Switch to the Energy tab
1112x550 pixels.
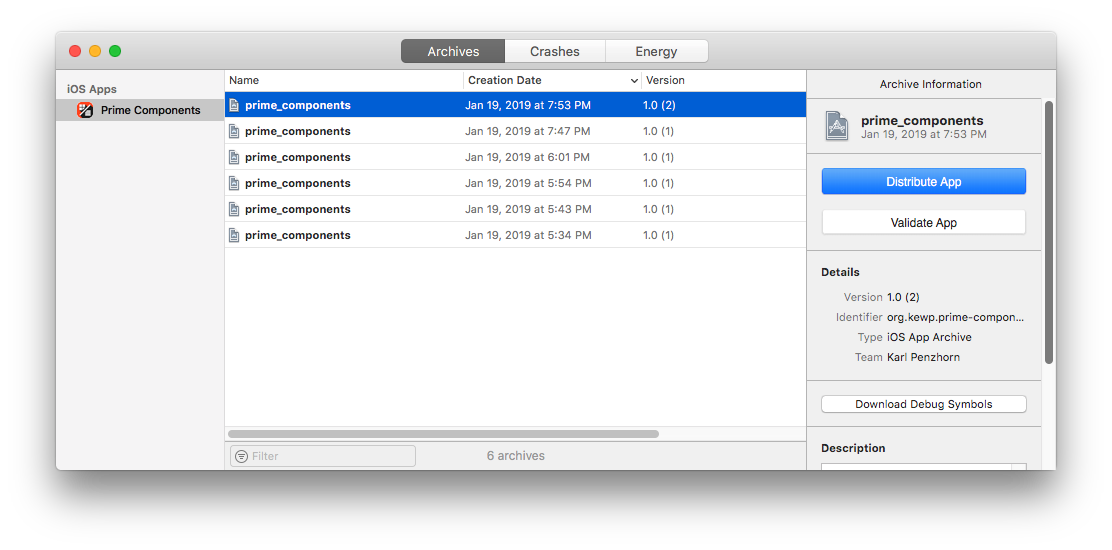656,51
